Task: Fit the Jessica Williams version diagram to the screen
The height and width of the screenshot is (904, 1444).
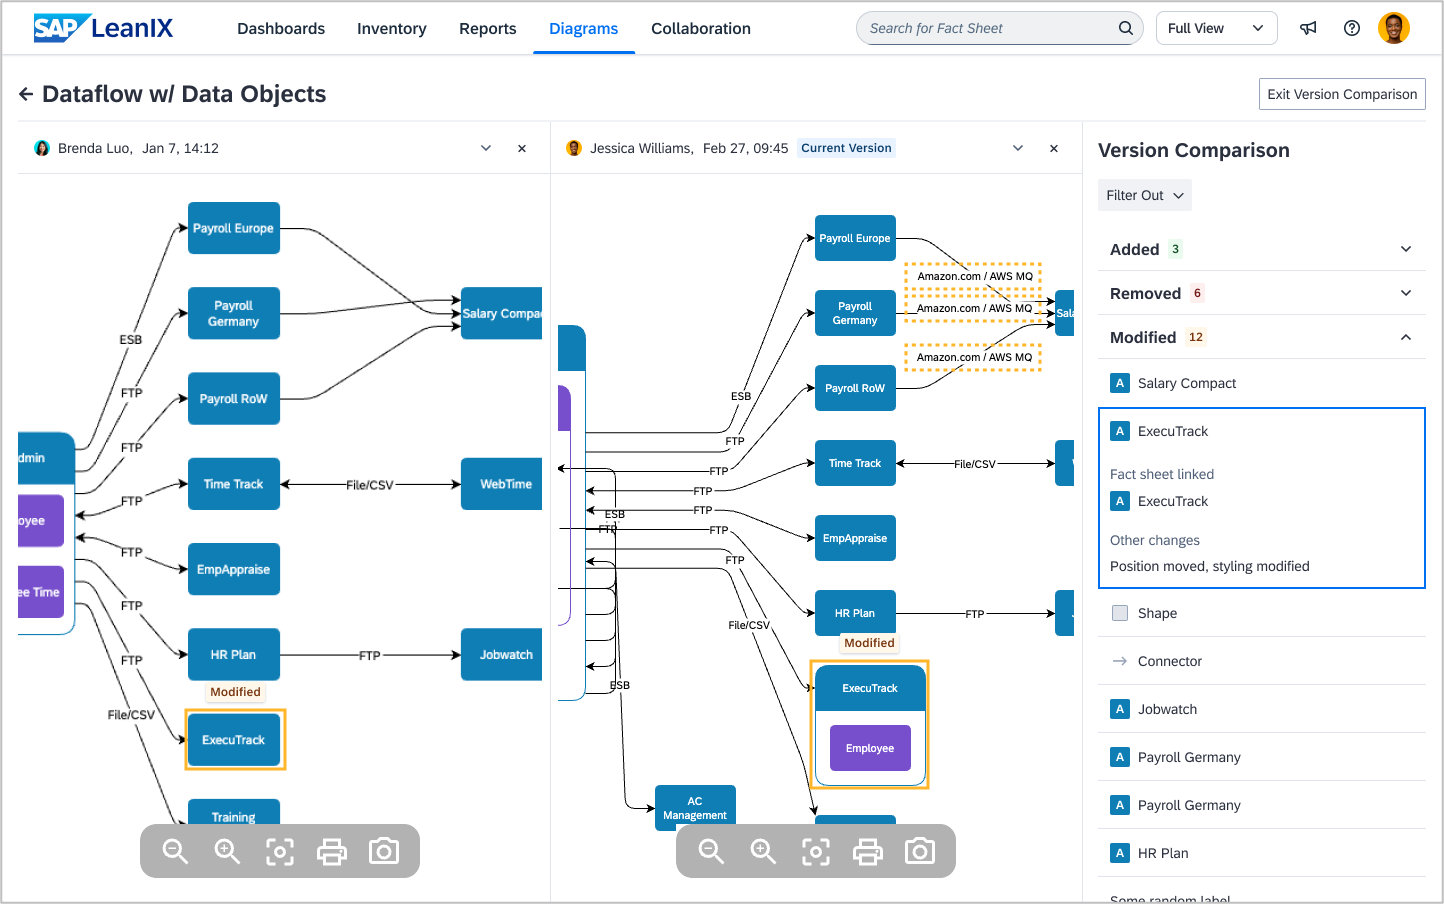Action: 816,851
